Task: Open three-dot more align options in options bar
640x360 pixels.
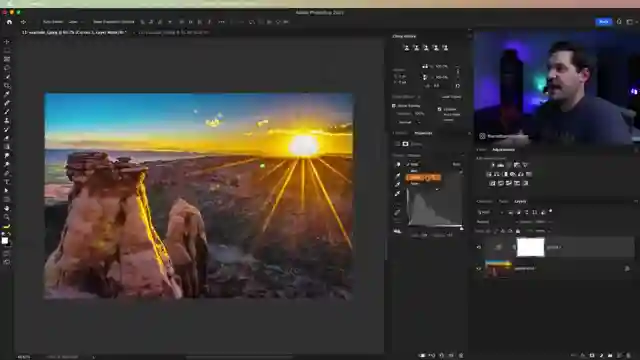Action: (x=222, y=22)
